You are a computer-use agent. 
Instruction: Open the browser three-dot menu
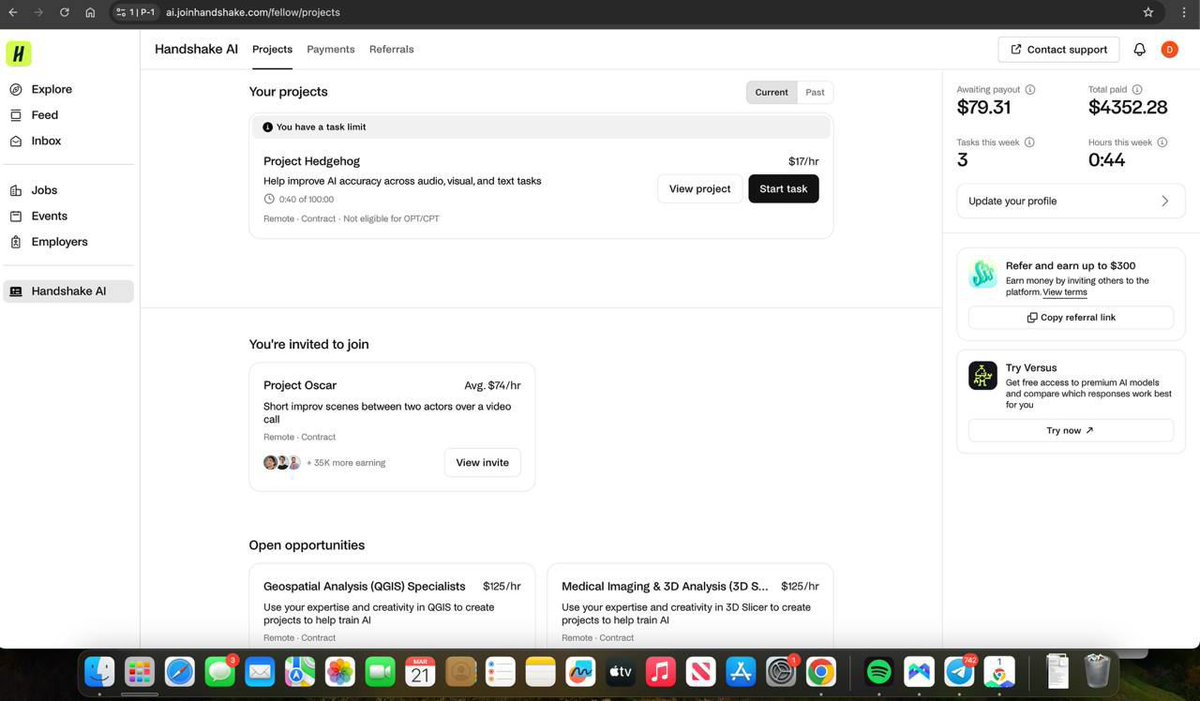click(1185, 12)
